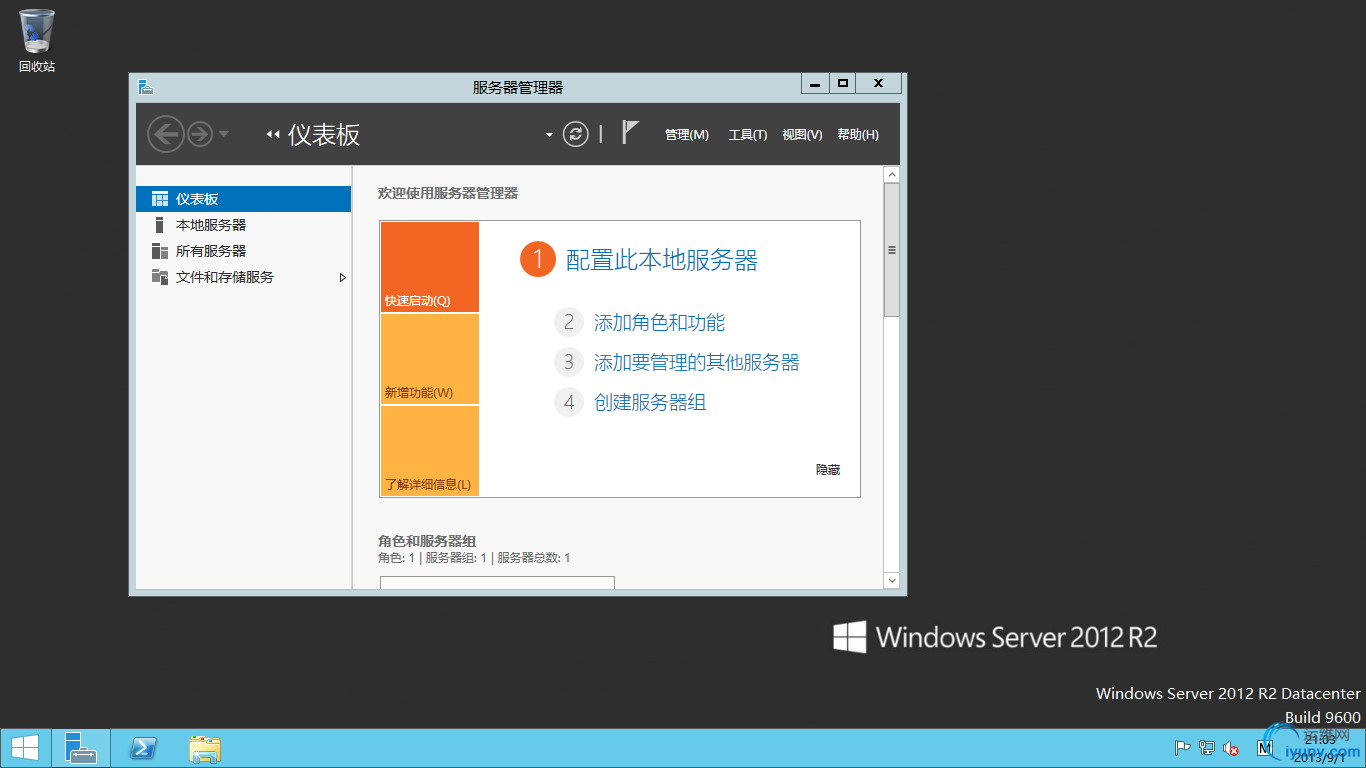Click the network icon in system tray
Viewport: 1366px width, 768px height.
tap(1207, 748)
